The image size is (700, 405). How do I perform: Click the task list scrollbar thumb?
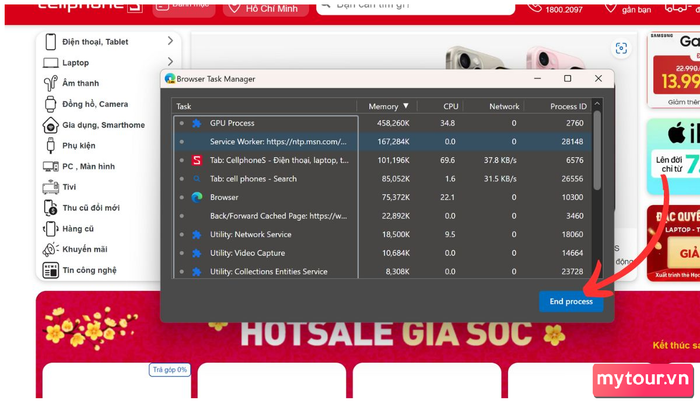(x=597, y=150)
